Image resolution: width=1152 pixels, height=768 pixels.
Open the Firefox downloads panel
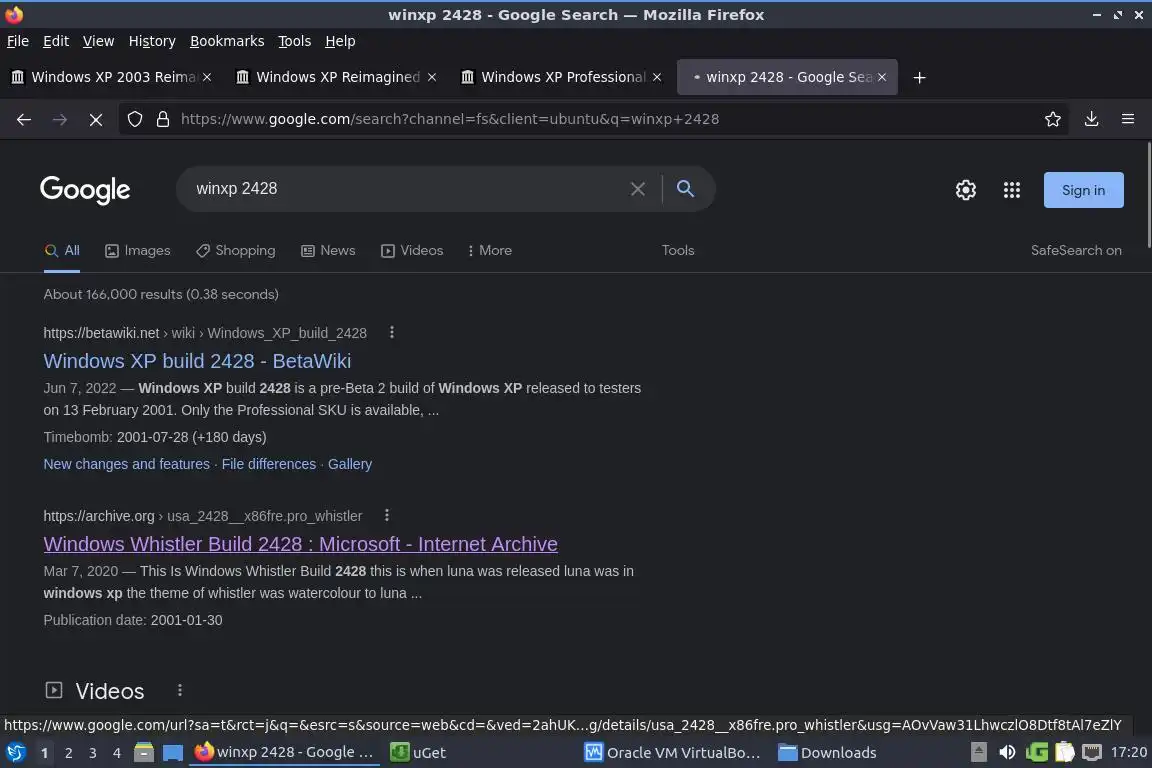click(1092, 119)
